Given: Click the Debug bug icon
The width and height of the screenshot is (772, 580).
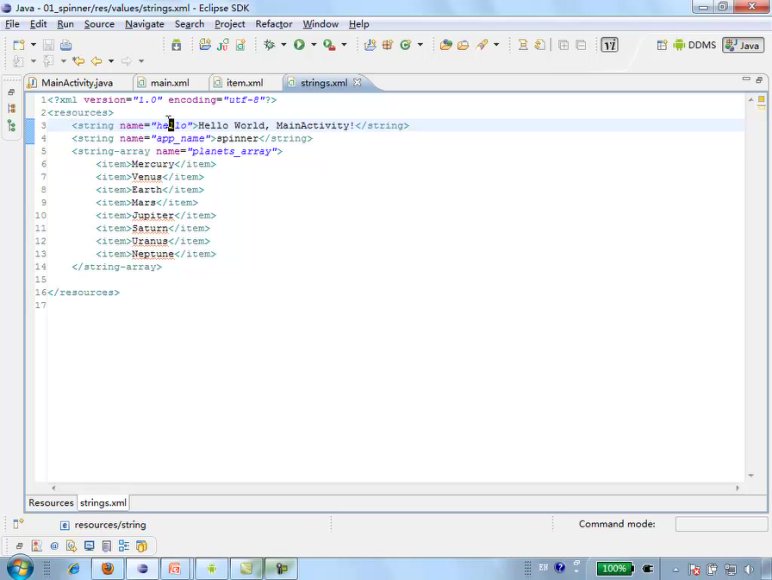Looking at the screenshot, I should pos(269,45).
